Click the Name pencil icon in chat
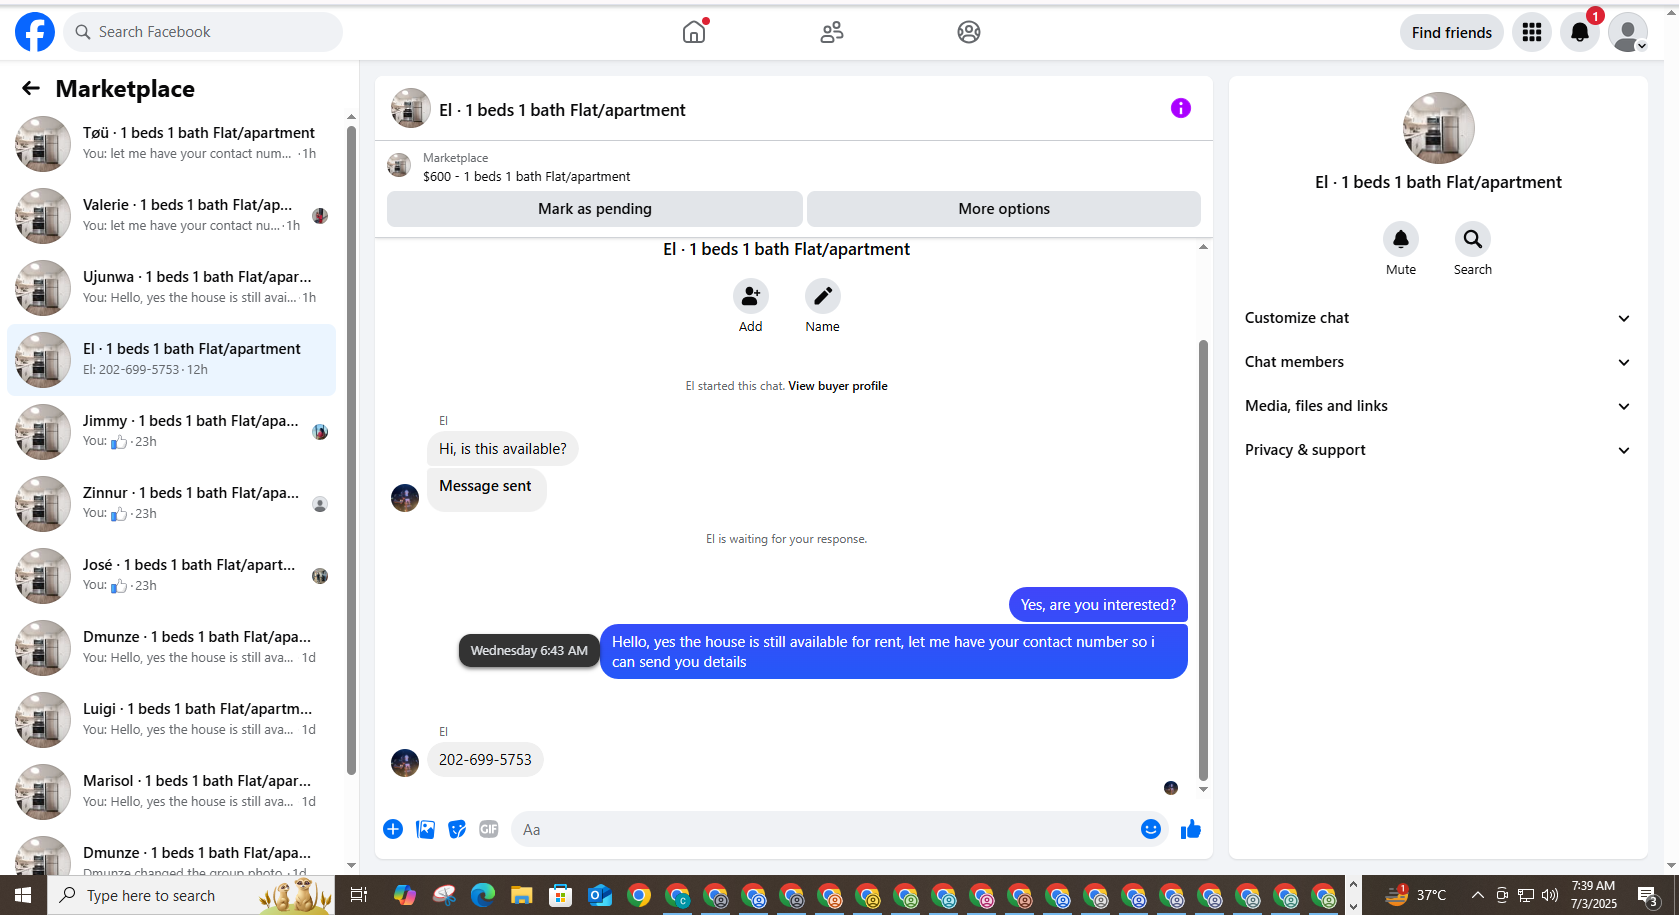The image size is (1679, 915). [822, 296]
